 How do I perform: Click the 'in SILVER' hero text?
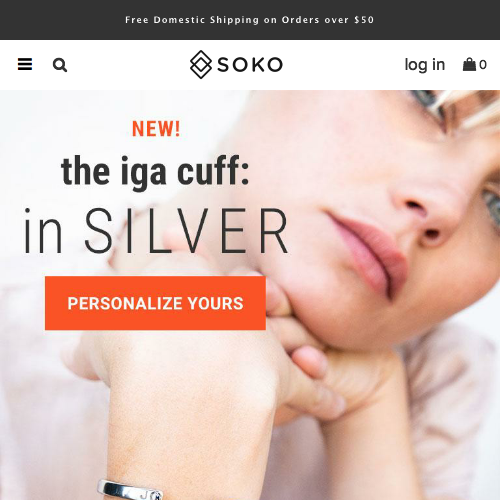tap(156, 231)
